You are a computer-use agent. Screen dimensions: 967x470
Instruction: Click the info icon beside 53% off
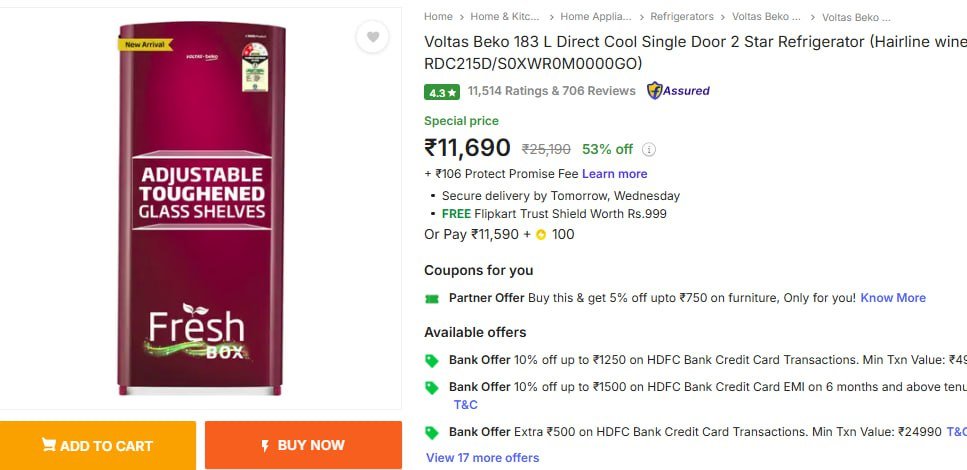pyautogui.click(x=648, y=150)
